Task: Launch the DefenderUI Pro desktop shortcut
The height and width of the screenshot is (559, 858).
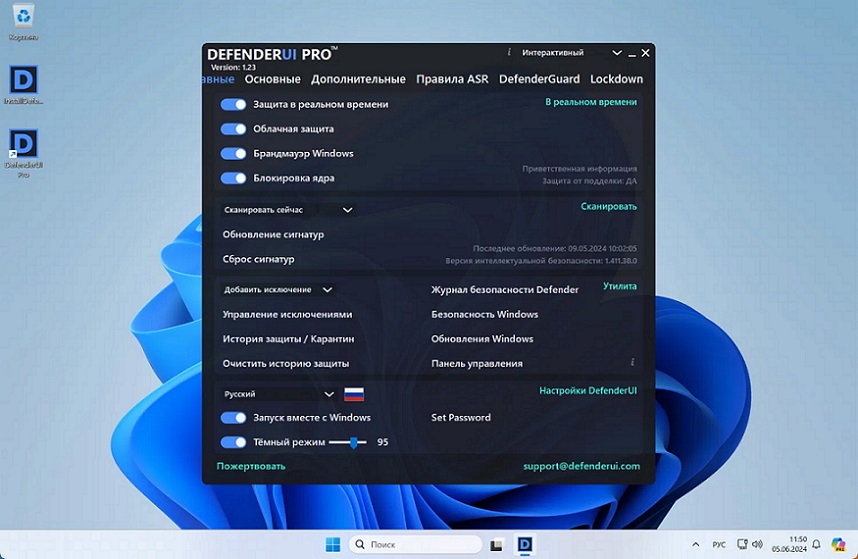Action: pyautogui.click(x=23, y=153)
